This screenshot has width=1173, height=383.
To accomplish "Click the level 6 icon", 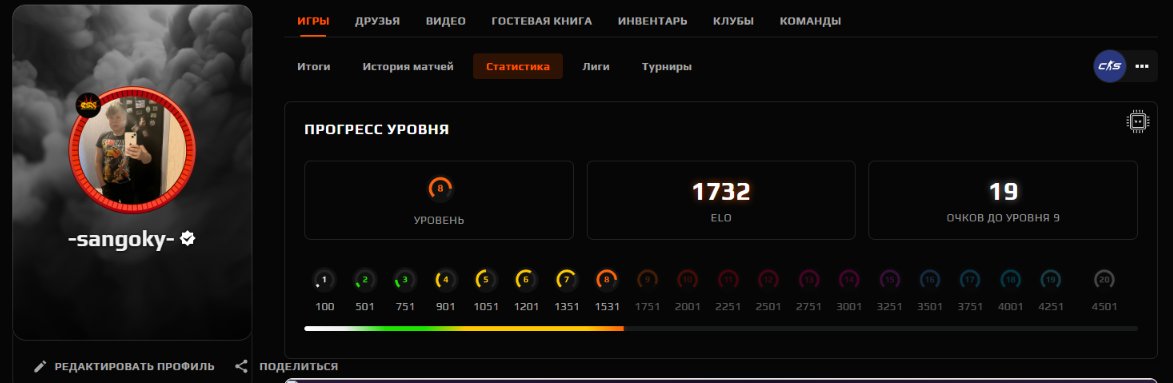I will click(x=527, y=281).
